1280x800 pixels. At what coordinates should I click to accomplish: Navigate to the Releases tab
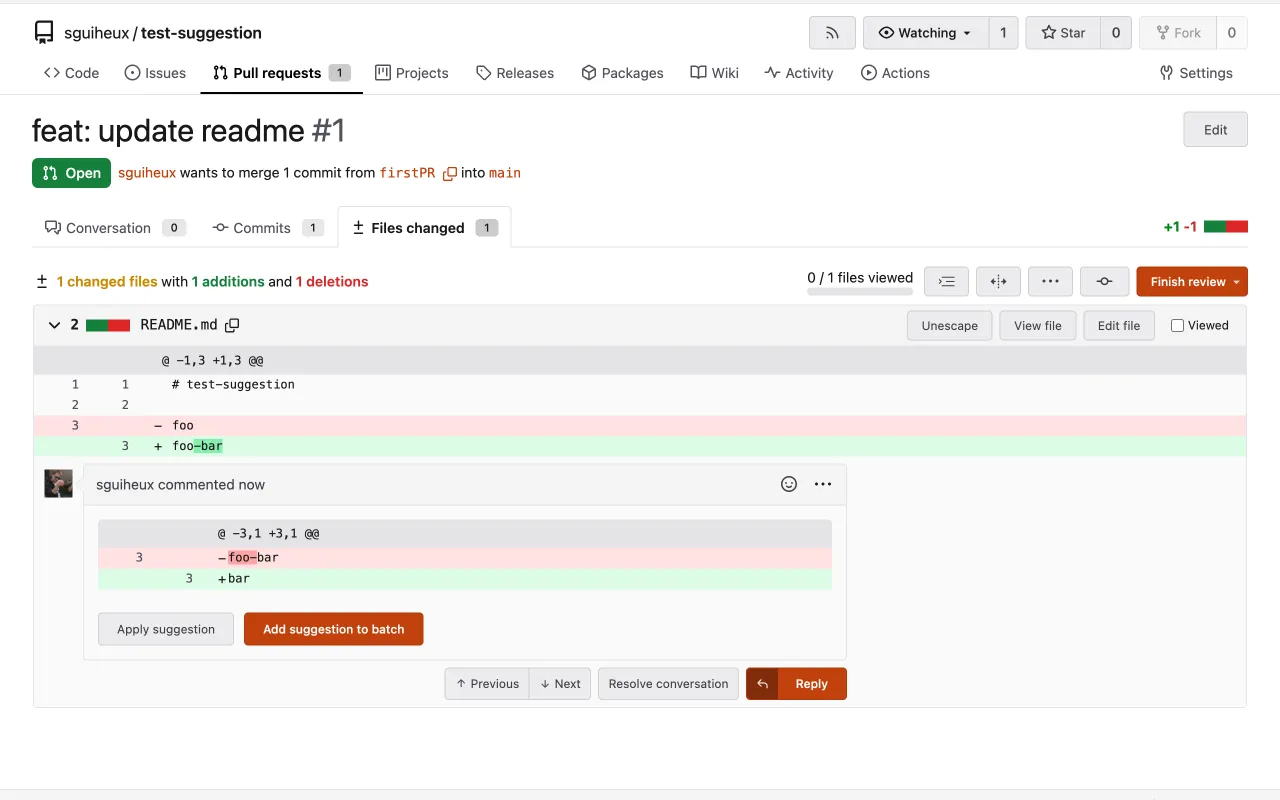click(x=515, y=73)
